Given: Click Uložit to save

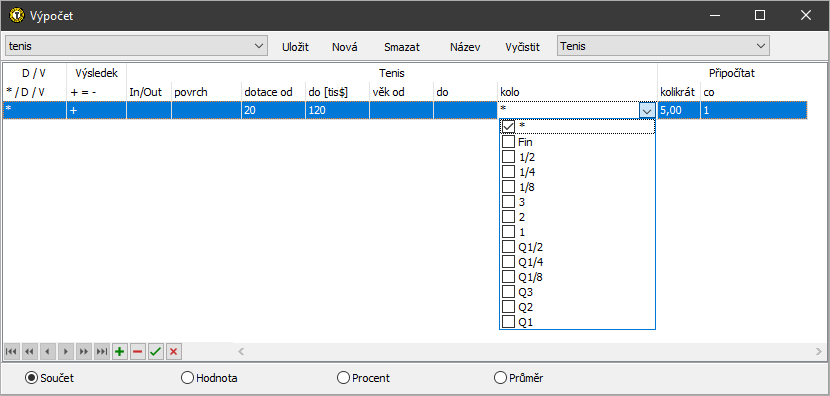Looking at the screenshot, I should (295, 47).
